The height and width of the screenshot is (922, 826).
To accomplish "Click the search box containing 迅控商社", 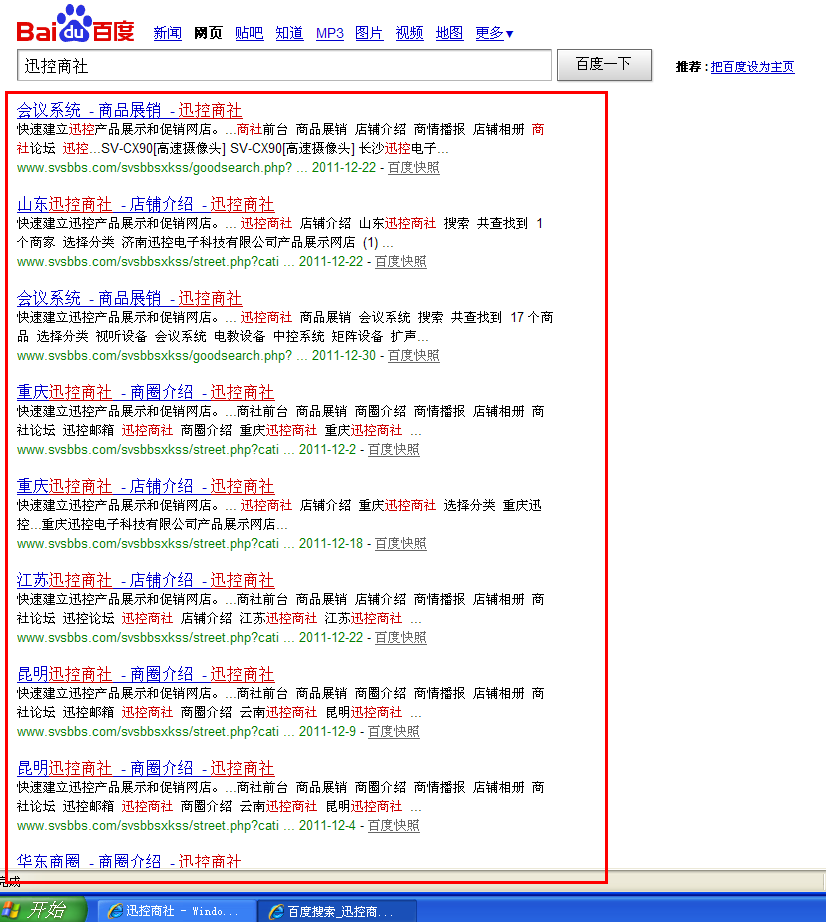I will (x=284, y=65).
